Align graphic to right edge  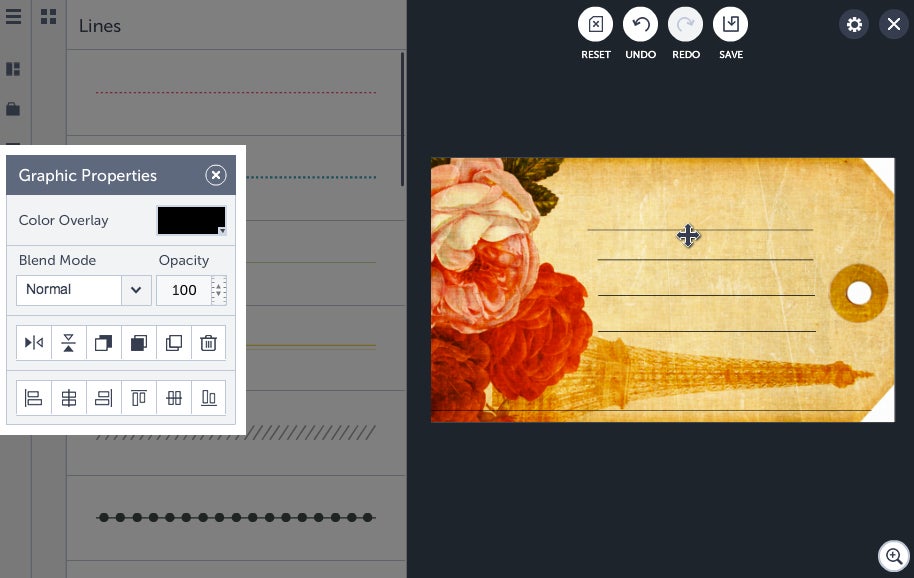click(x=104, y=398)
